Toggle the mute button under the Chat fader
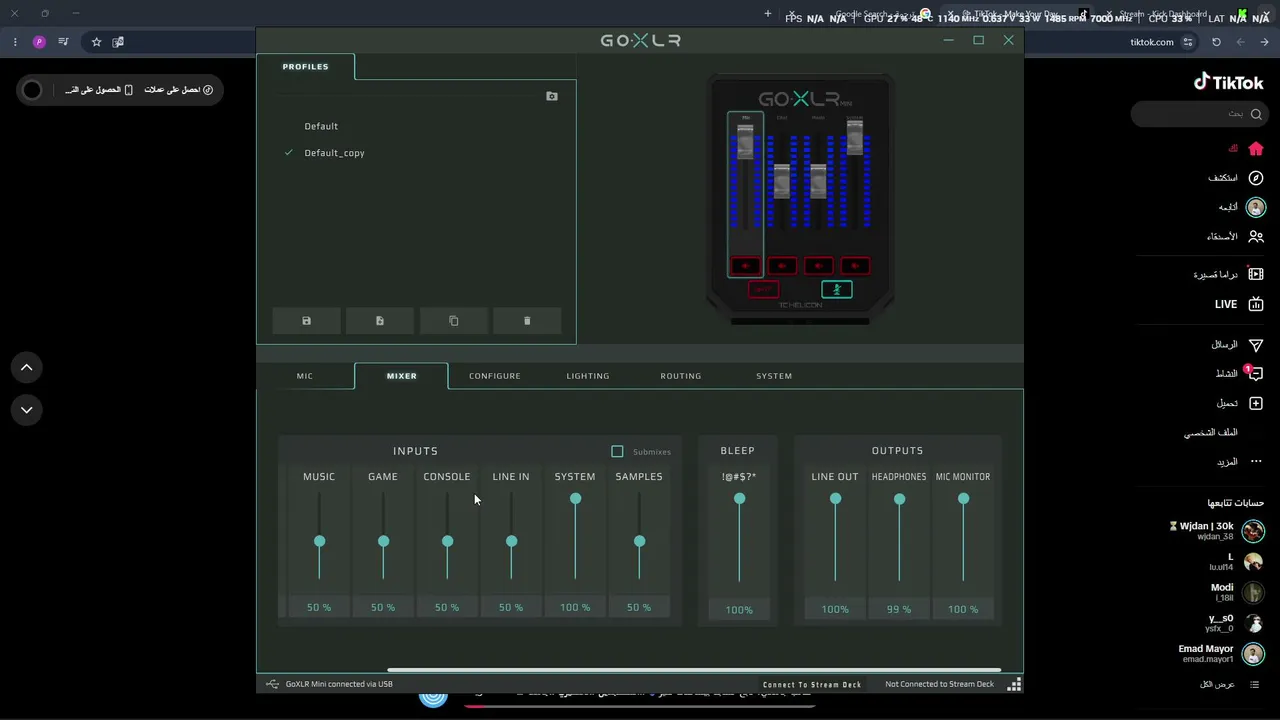 click(782, 266)
